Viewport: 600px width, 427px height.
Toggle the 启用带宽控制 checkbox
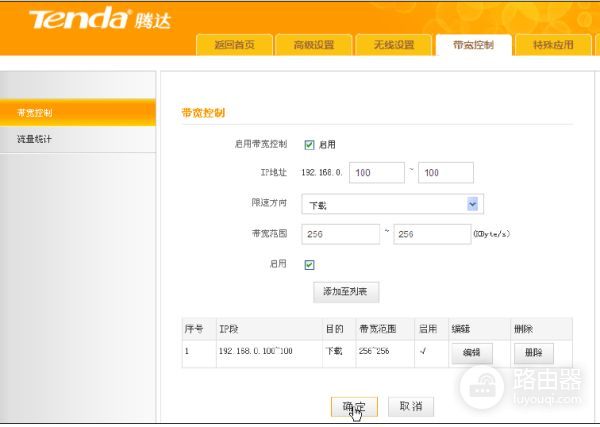(309, 144)
